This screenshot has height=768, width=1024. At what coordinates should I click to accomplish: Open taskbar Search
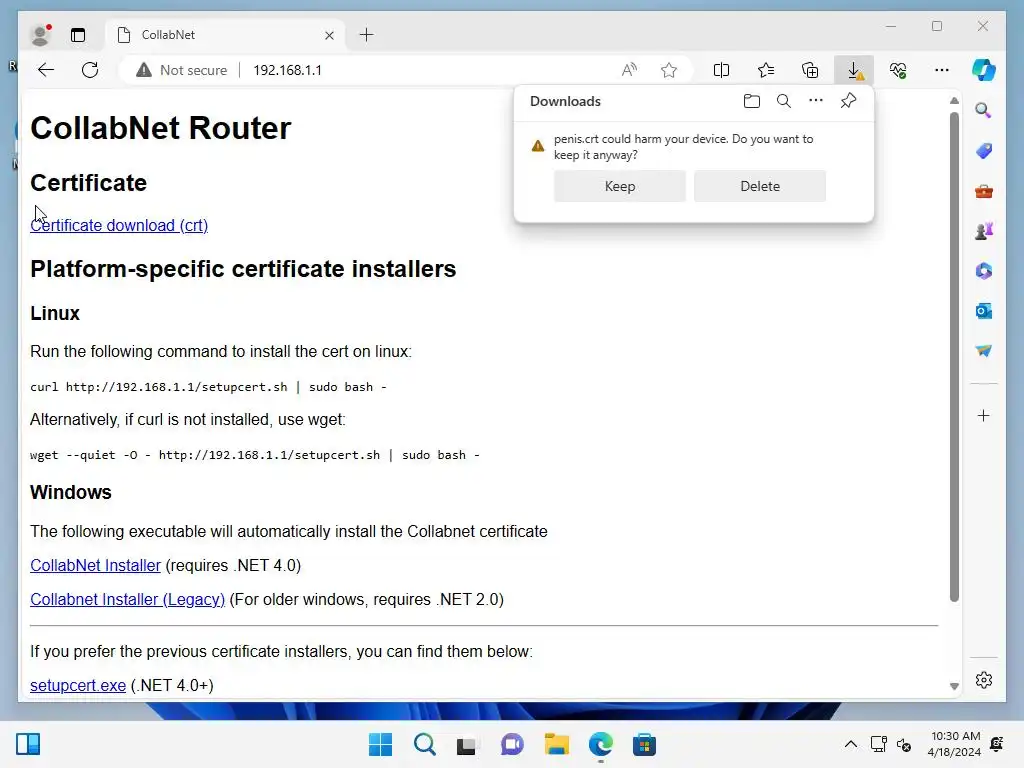(x=424, y=744)
